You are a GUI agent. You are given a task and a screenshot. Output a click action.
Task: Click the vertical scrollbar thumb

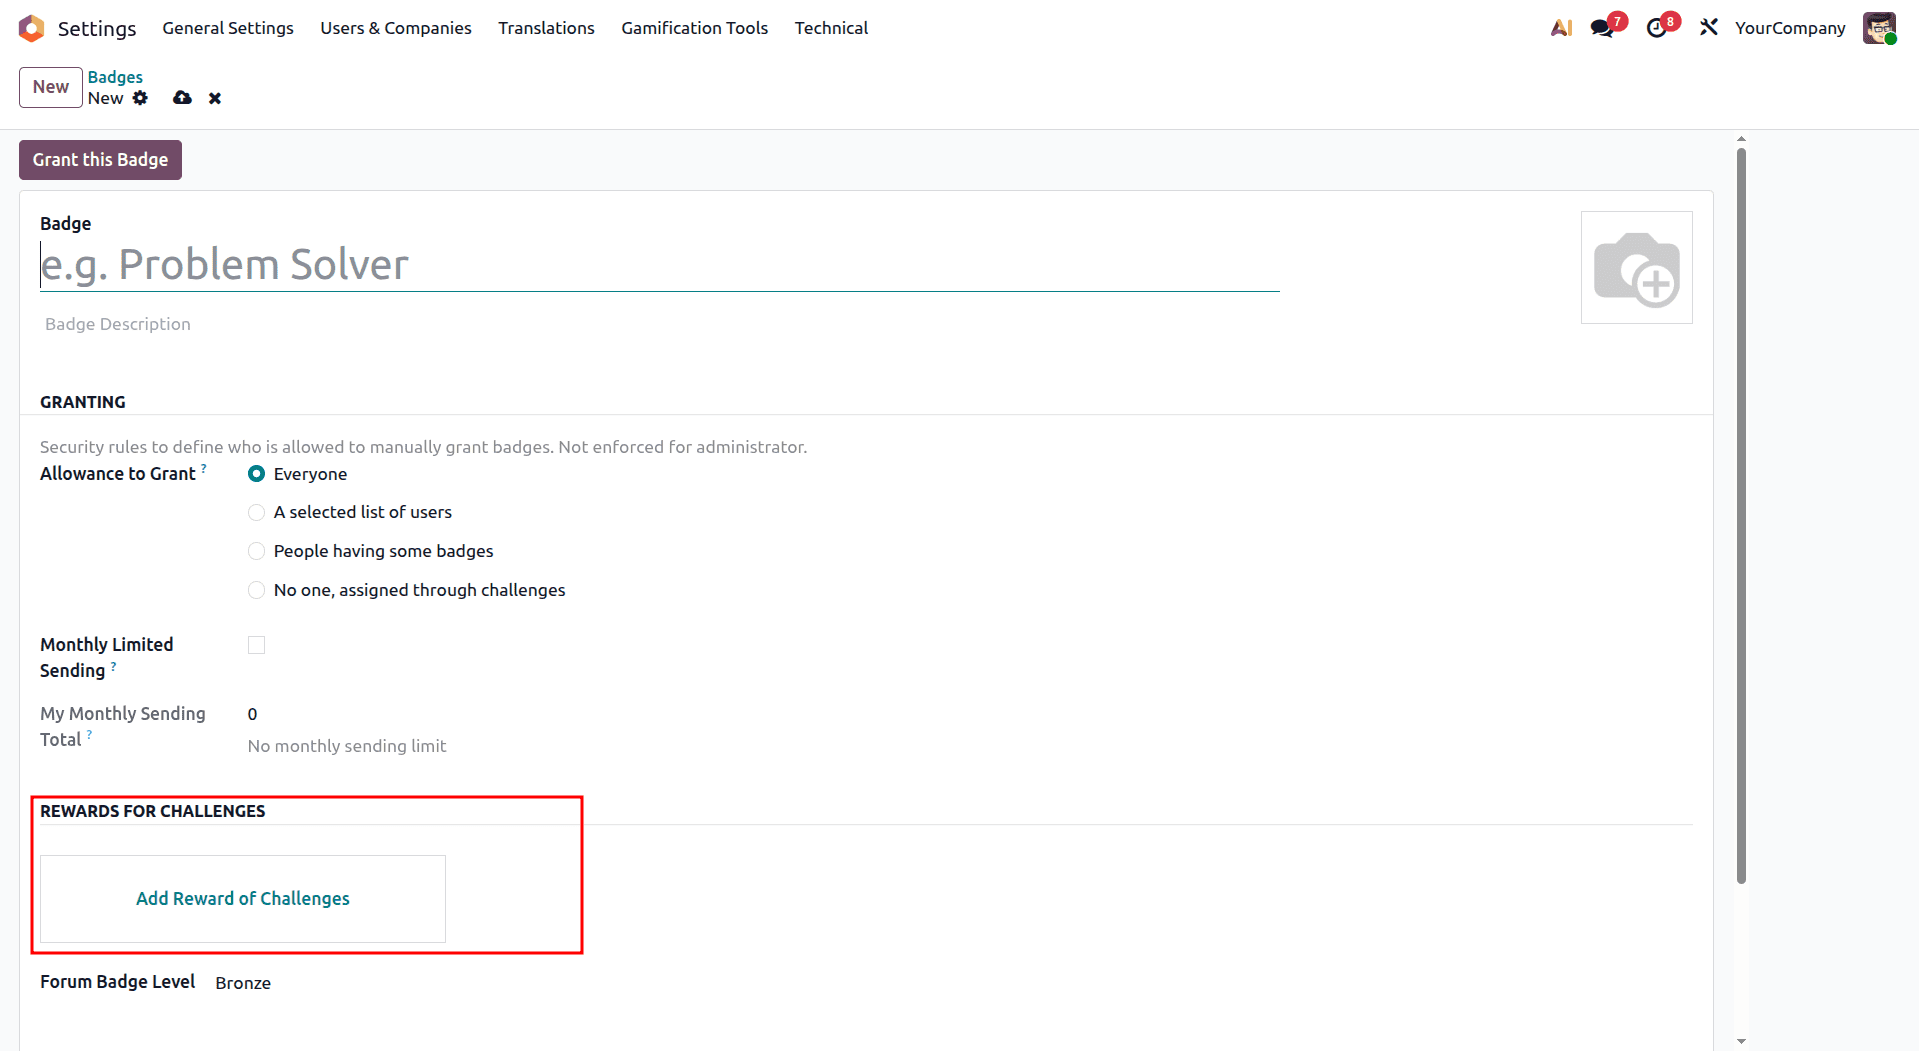coord(1741,515)
